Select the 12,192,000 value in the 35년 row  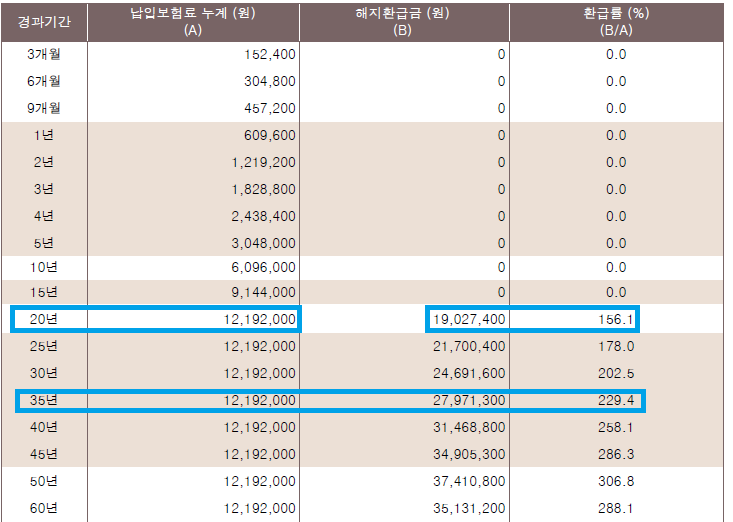coord(260,400)
